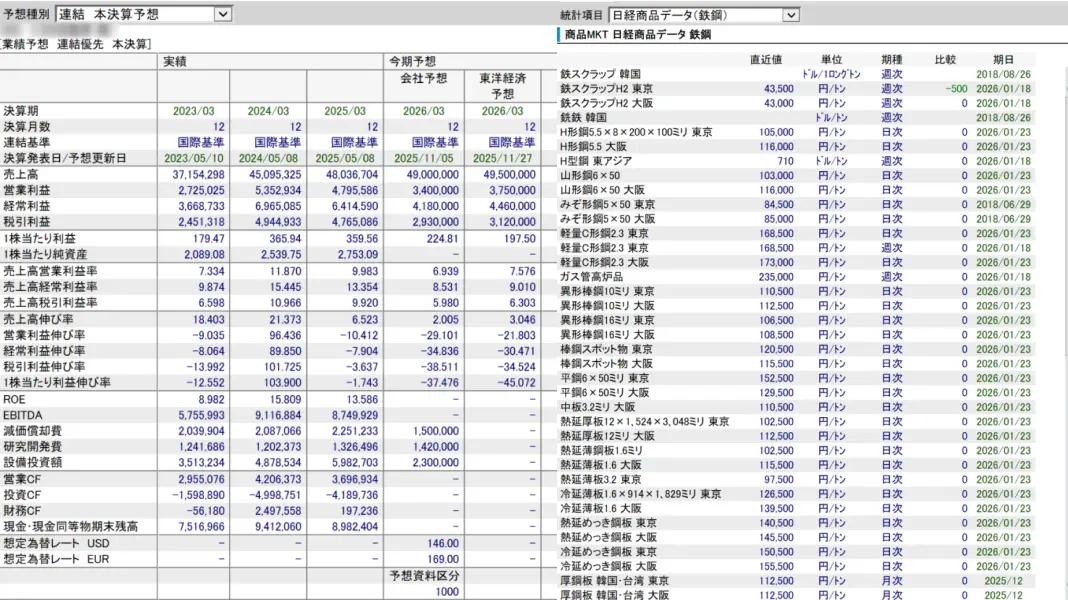Viewport: 1068px width, 600px height.
Task: Open the 統計項目 dropdown showing 日経商品データ(鉄鋼)
Action: point(704,15)
